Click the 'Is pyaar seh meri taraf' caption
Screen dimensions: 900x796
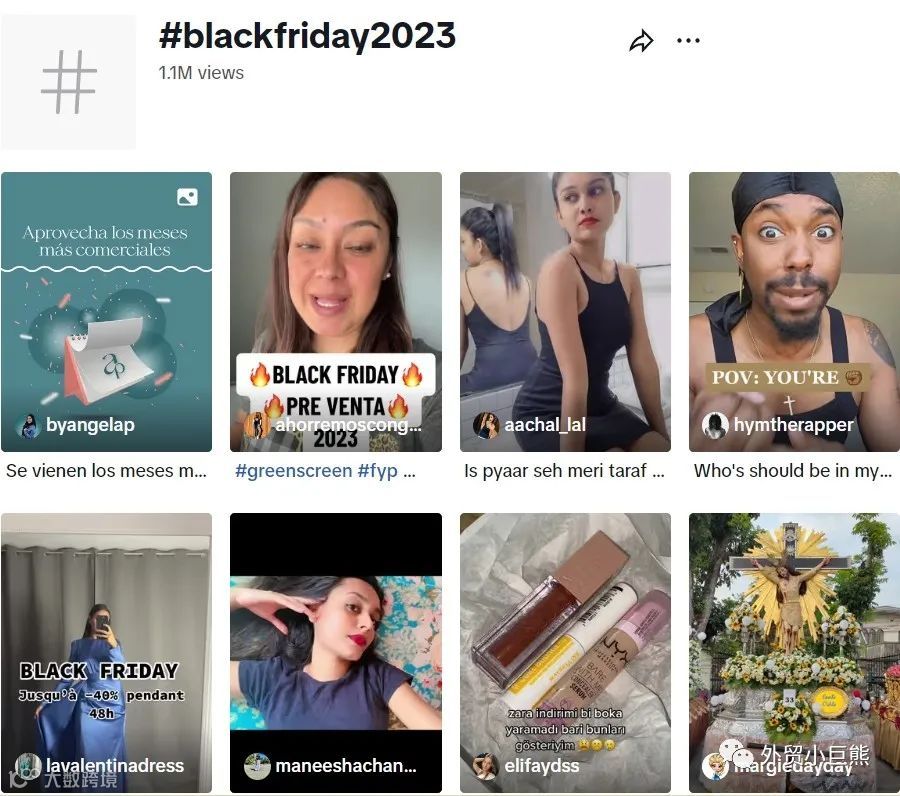(x=564, y=471)
